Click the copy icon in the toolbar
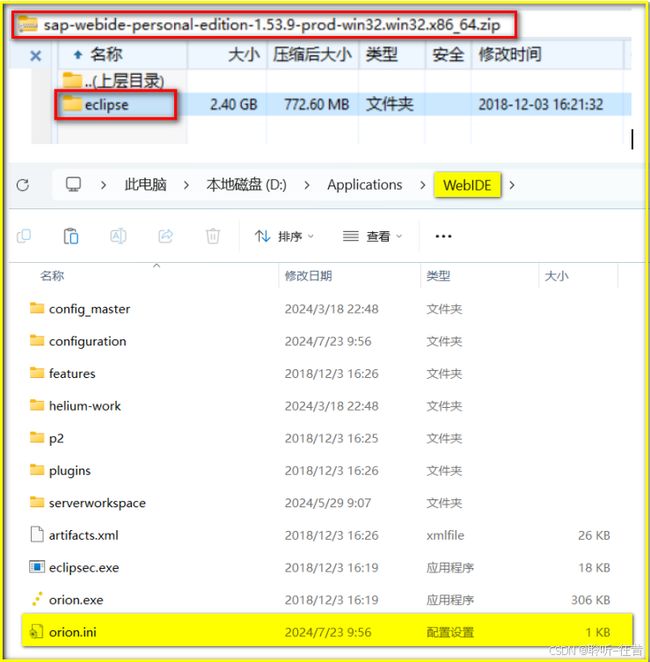The height and width of the screenshot is (662, 650). click(24, 236)
